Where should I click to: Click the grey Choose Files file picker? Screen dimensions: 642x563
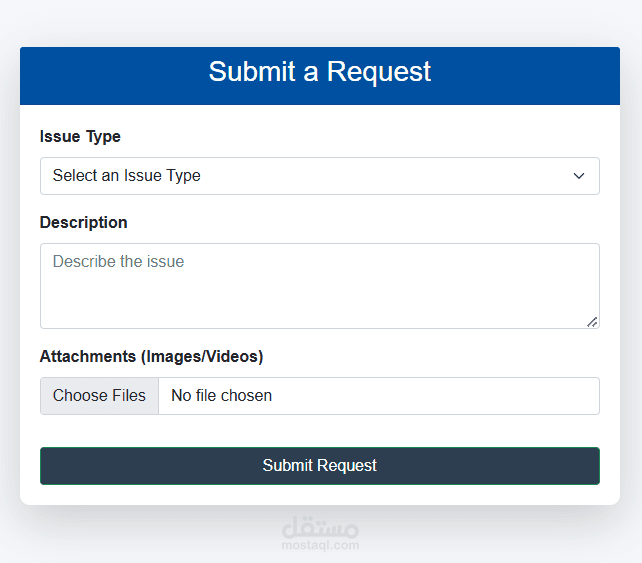pos(99,396)
